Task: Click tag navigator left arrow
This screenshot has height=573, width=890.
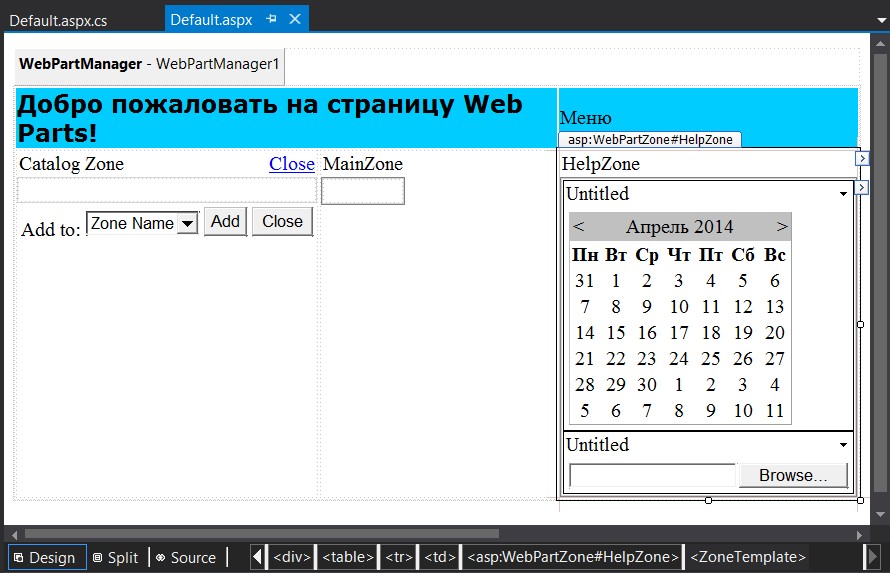Action: pos(257,557)
